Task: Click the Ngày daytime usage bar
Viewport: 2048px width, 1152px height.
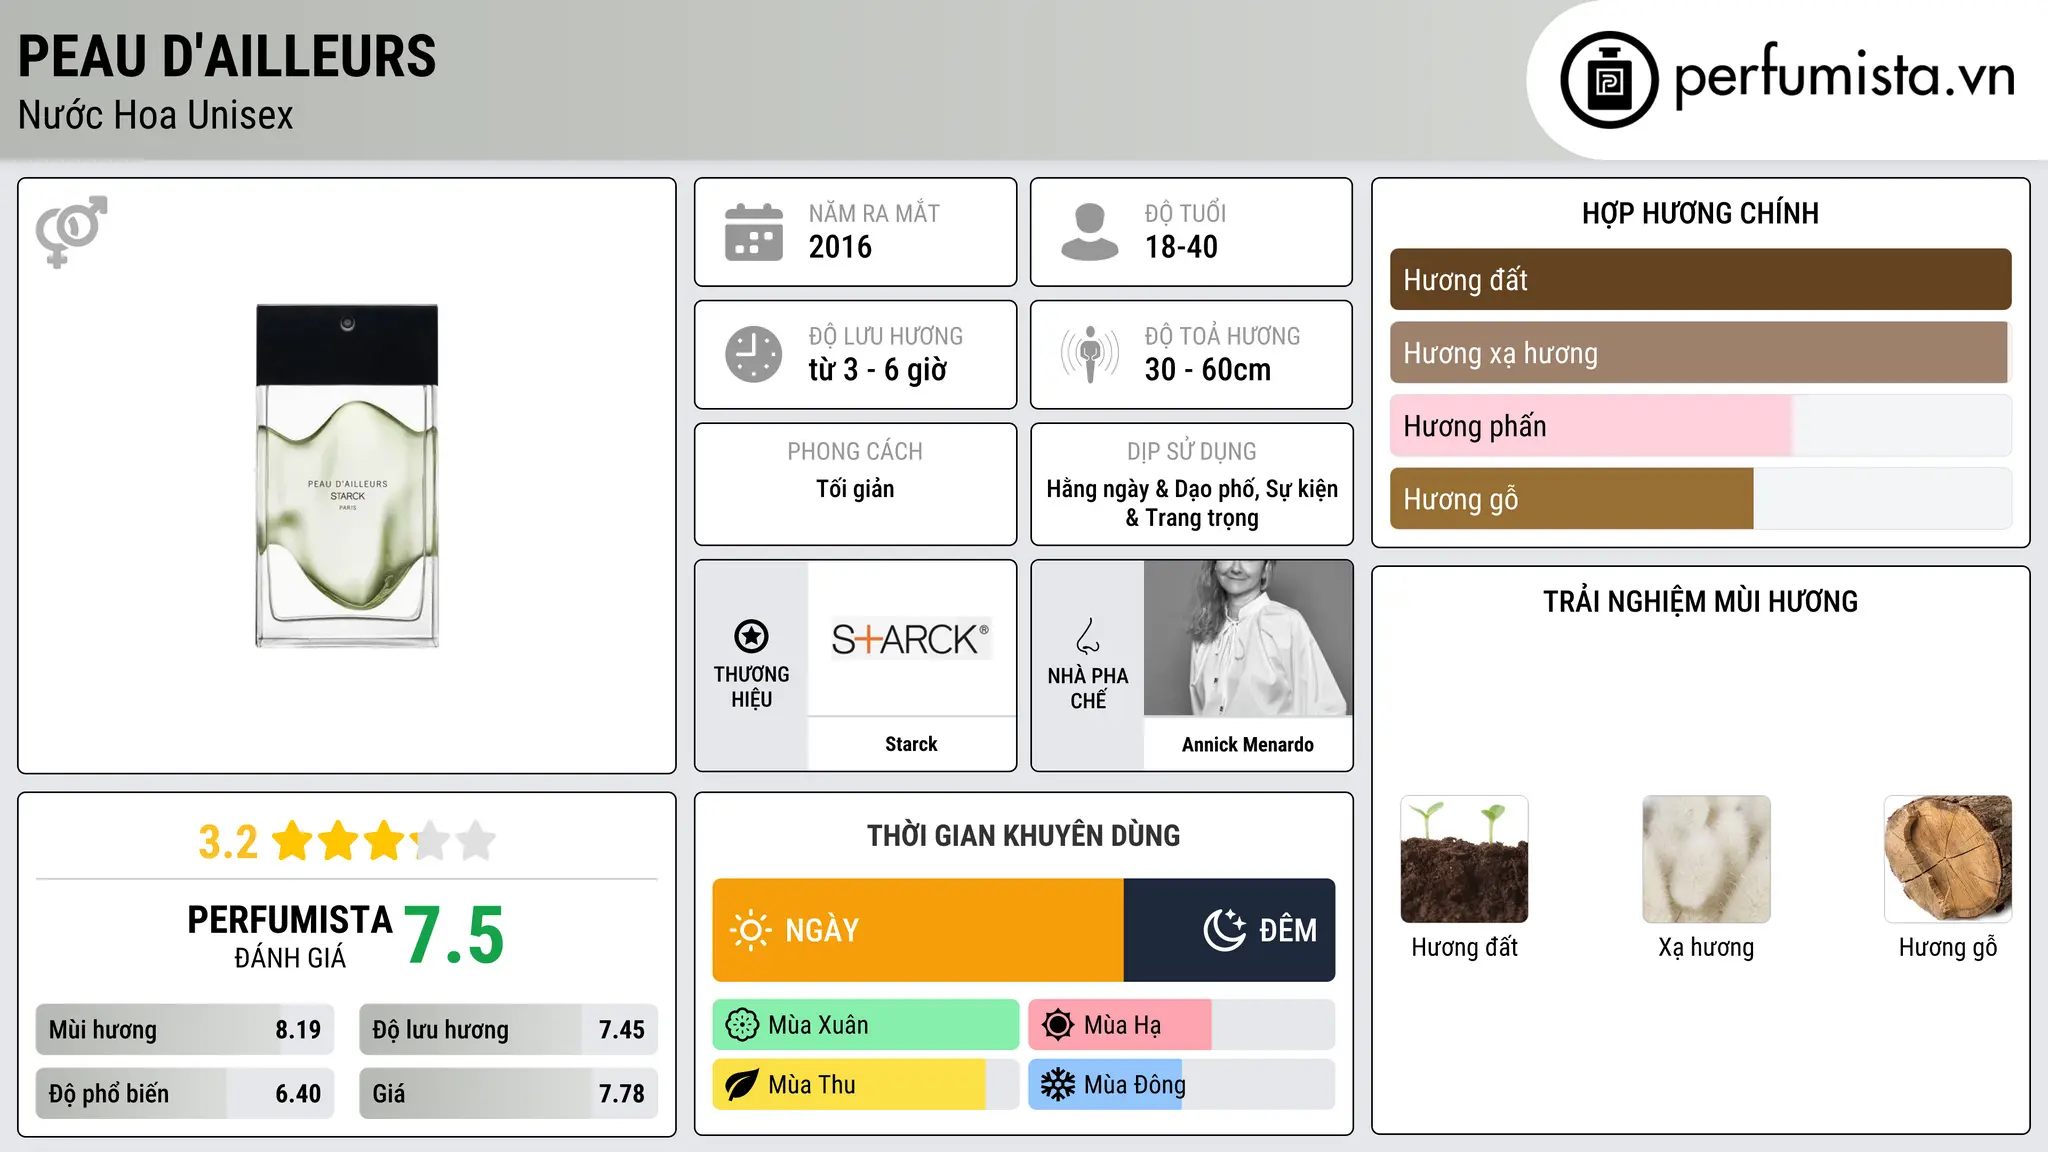Action: pos(918,930)
